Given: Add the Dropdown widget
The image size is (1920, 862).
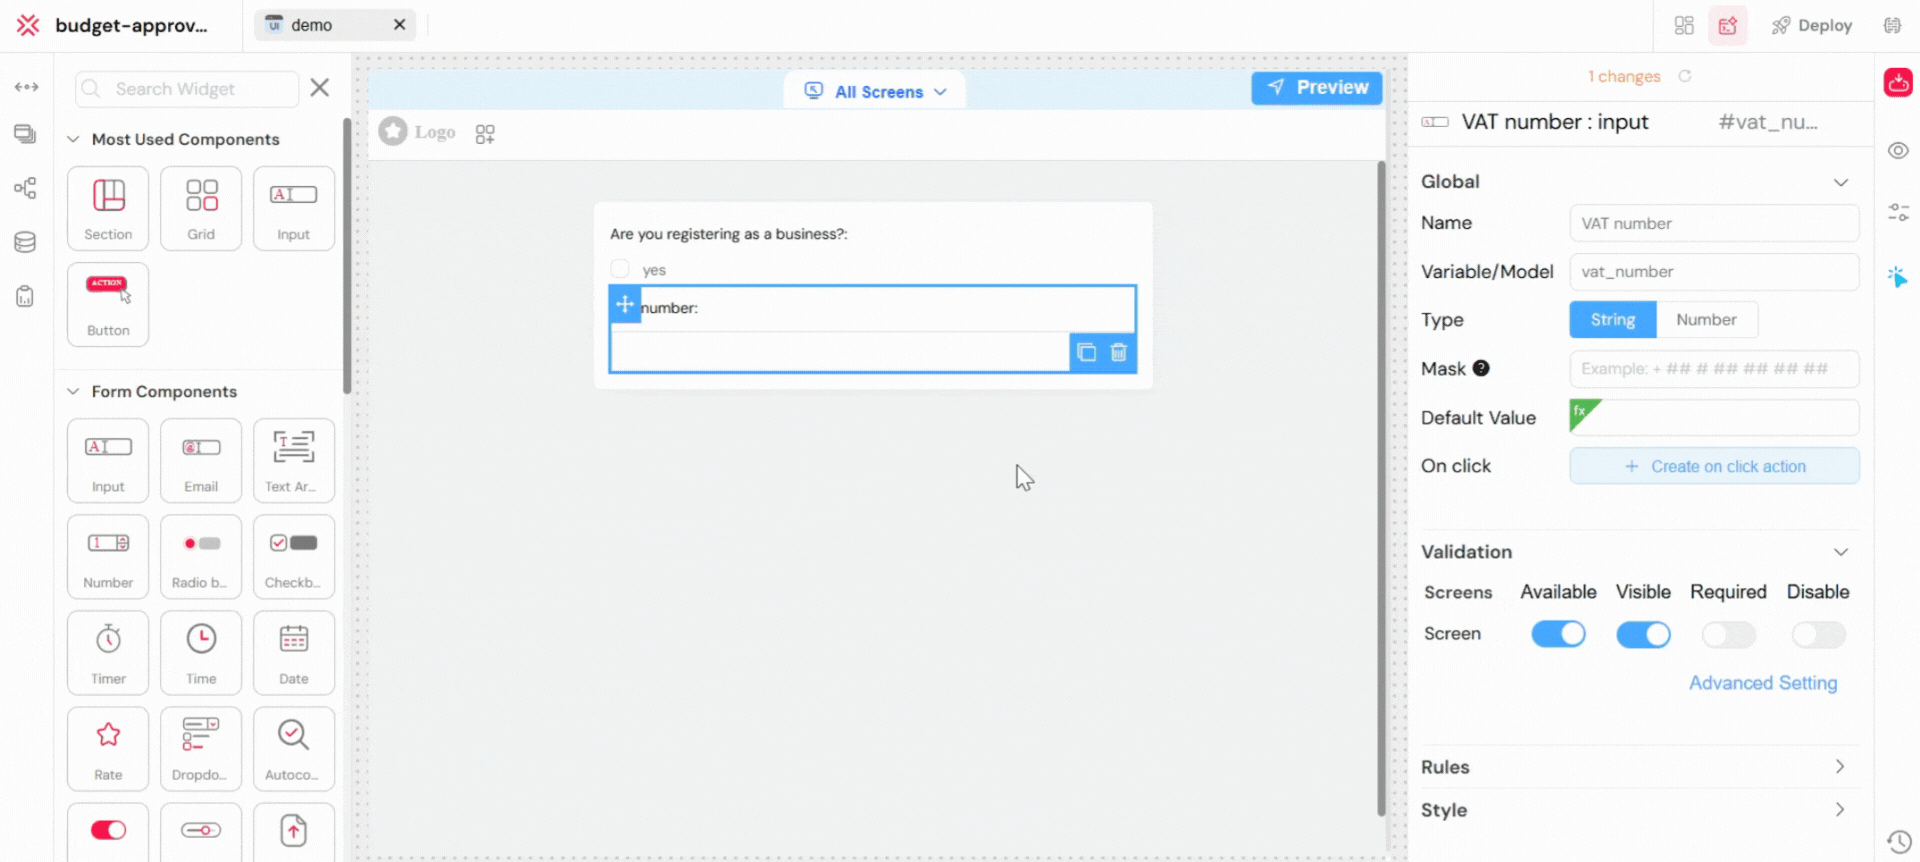Looking at the screenshot, I should (x=201, y=748).
